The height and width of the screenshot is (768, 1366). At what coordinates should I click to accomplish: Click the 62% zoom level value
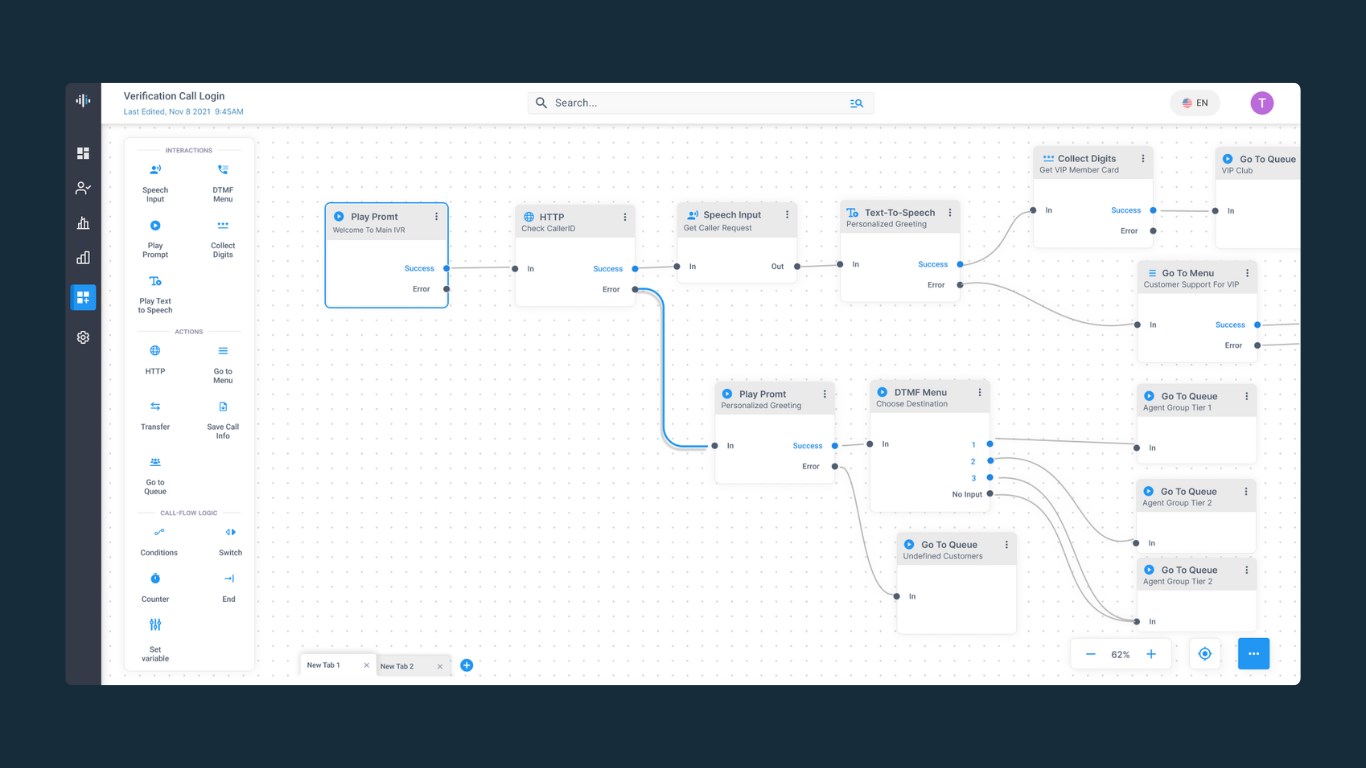(1121, 655)
